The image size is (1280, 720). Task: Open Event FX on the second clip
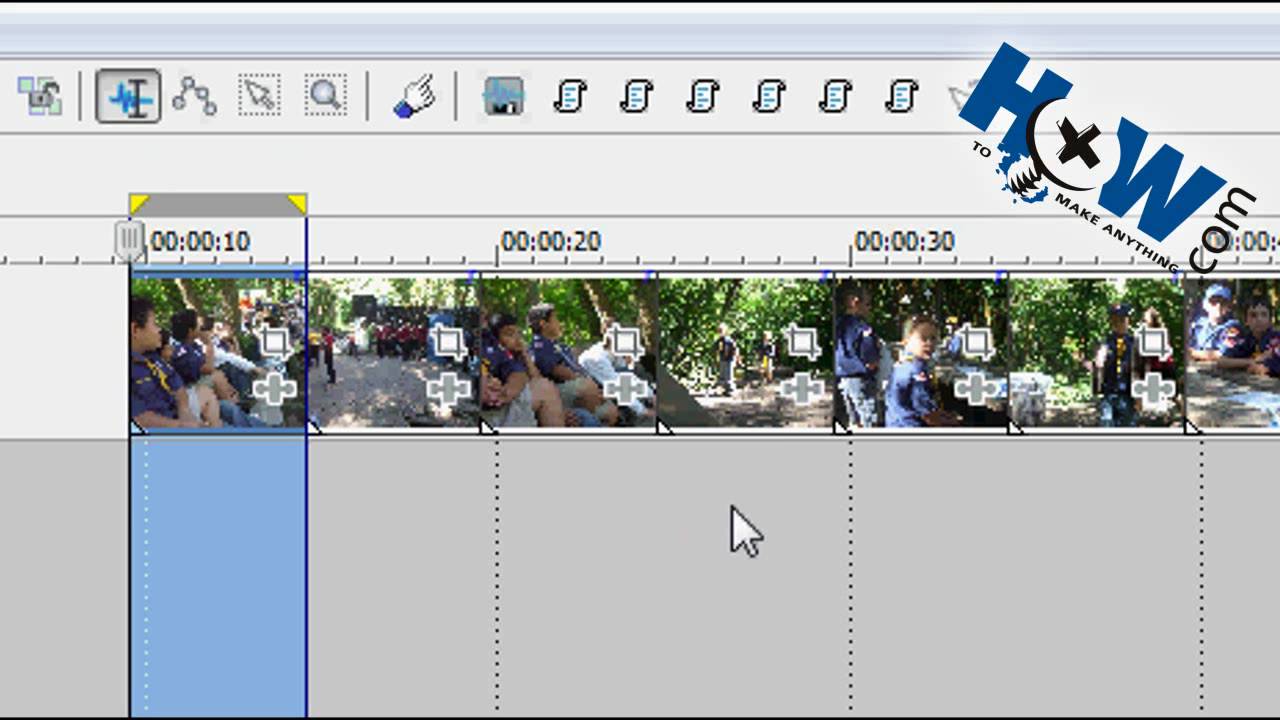pos(449,390)
